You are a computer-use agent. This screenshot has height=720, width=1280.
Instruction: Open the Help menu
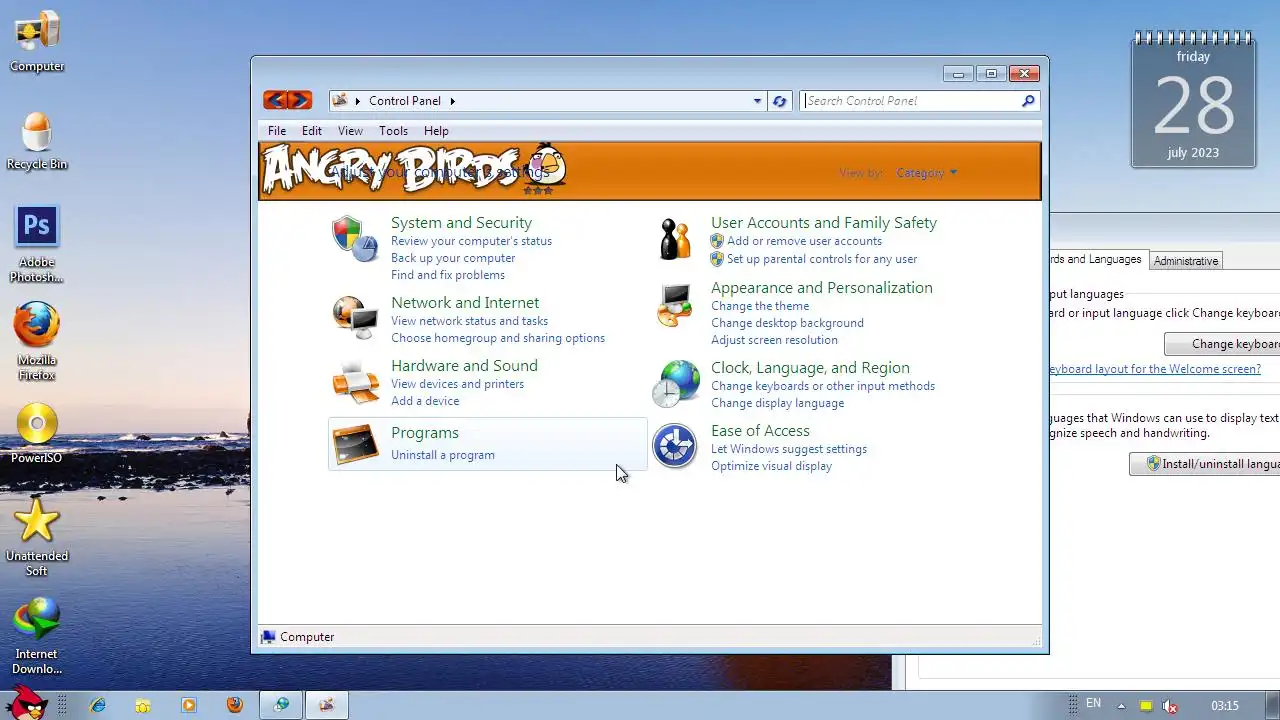(436, 131)
